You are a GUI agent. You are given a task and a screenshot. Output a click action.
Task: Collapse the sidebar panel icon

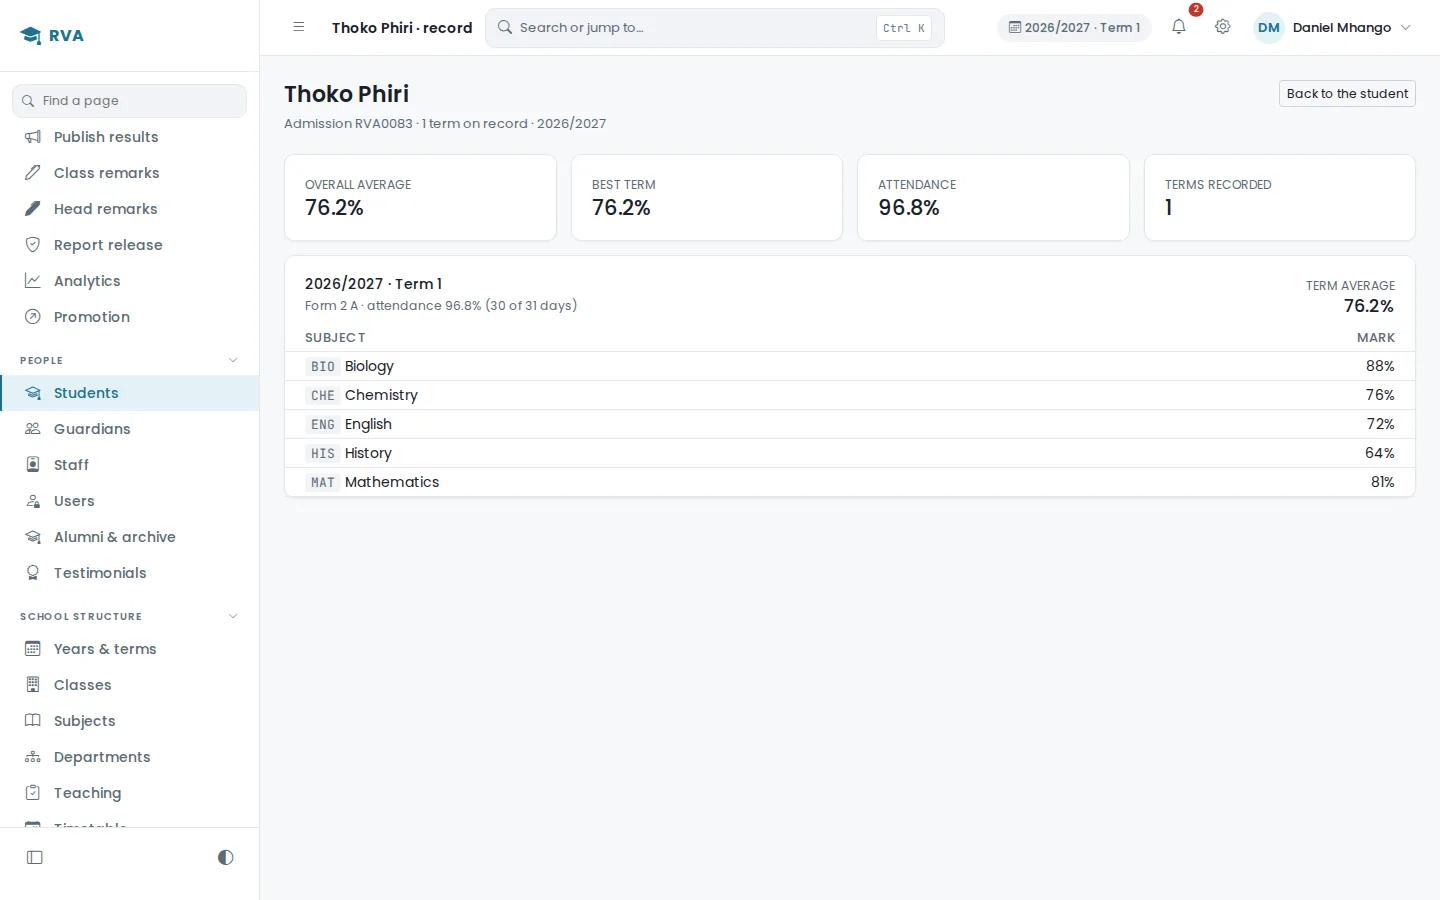pos(35,857)
